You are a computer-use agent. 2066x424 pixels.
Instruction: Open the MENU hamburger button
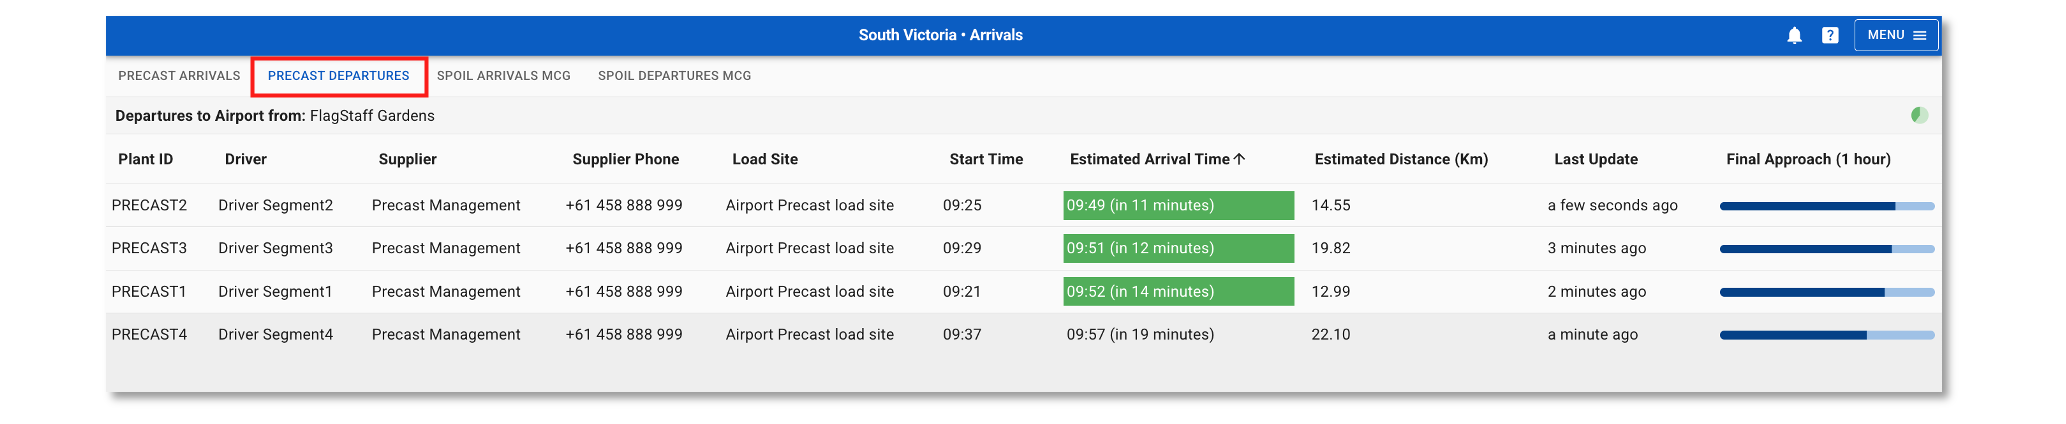[1896, 35]
